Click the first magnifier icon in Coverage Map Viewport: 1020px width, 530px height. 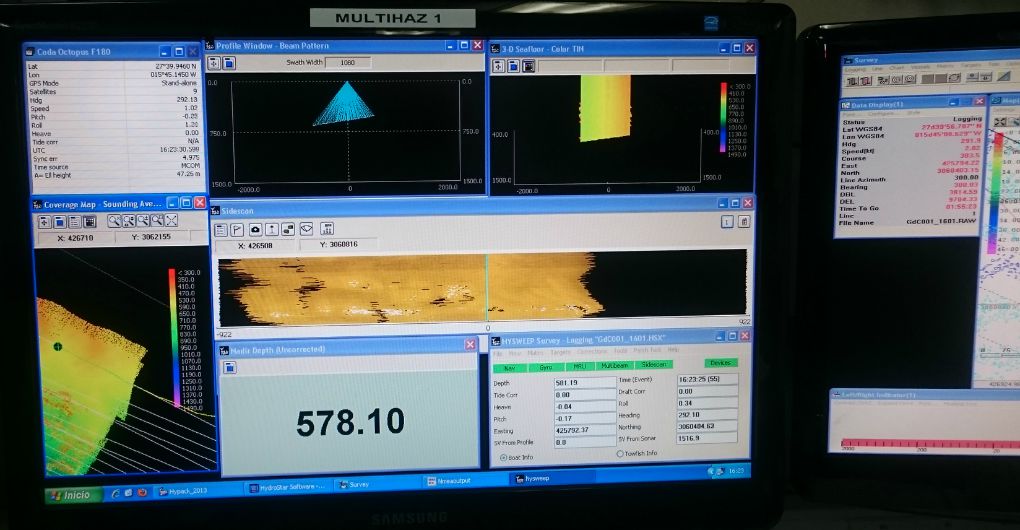(x=116, y=220)
